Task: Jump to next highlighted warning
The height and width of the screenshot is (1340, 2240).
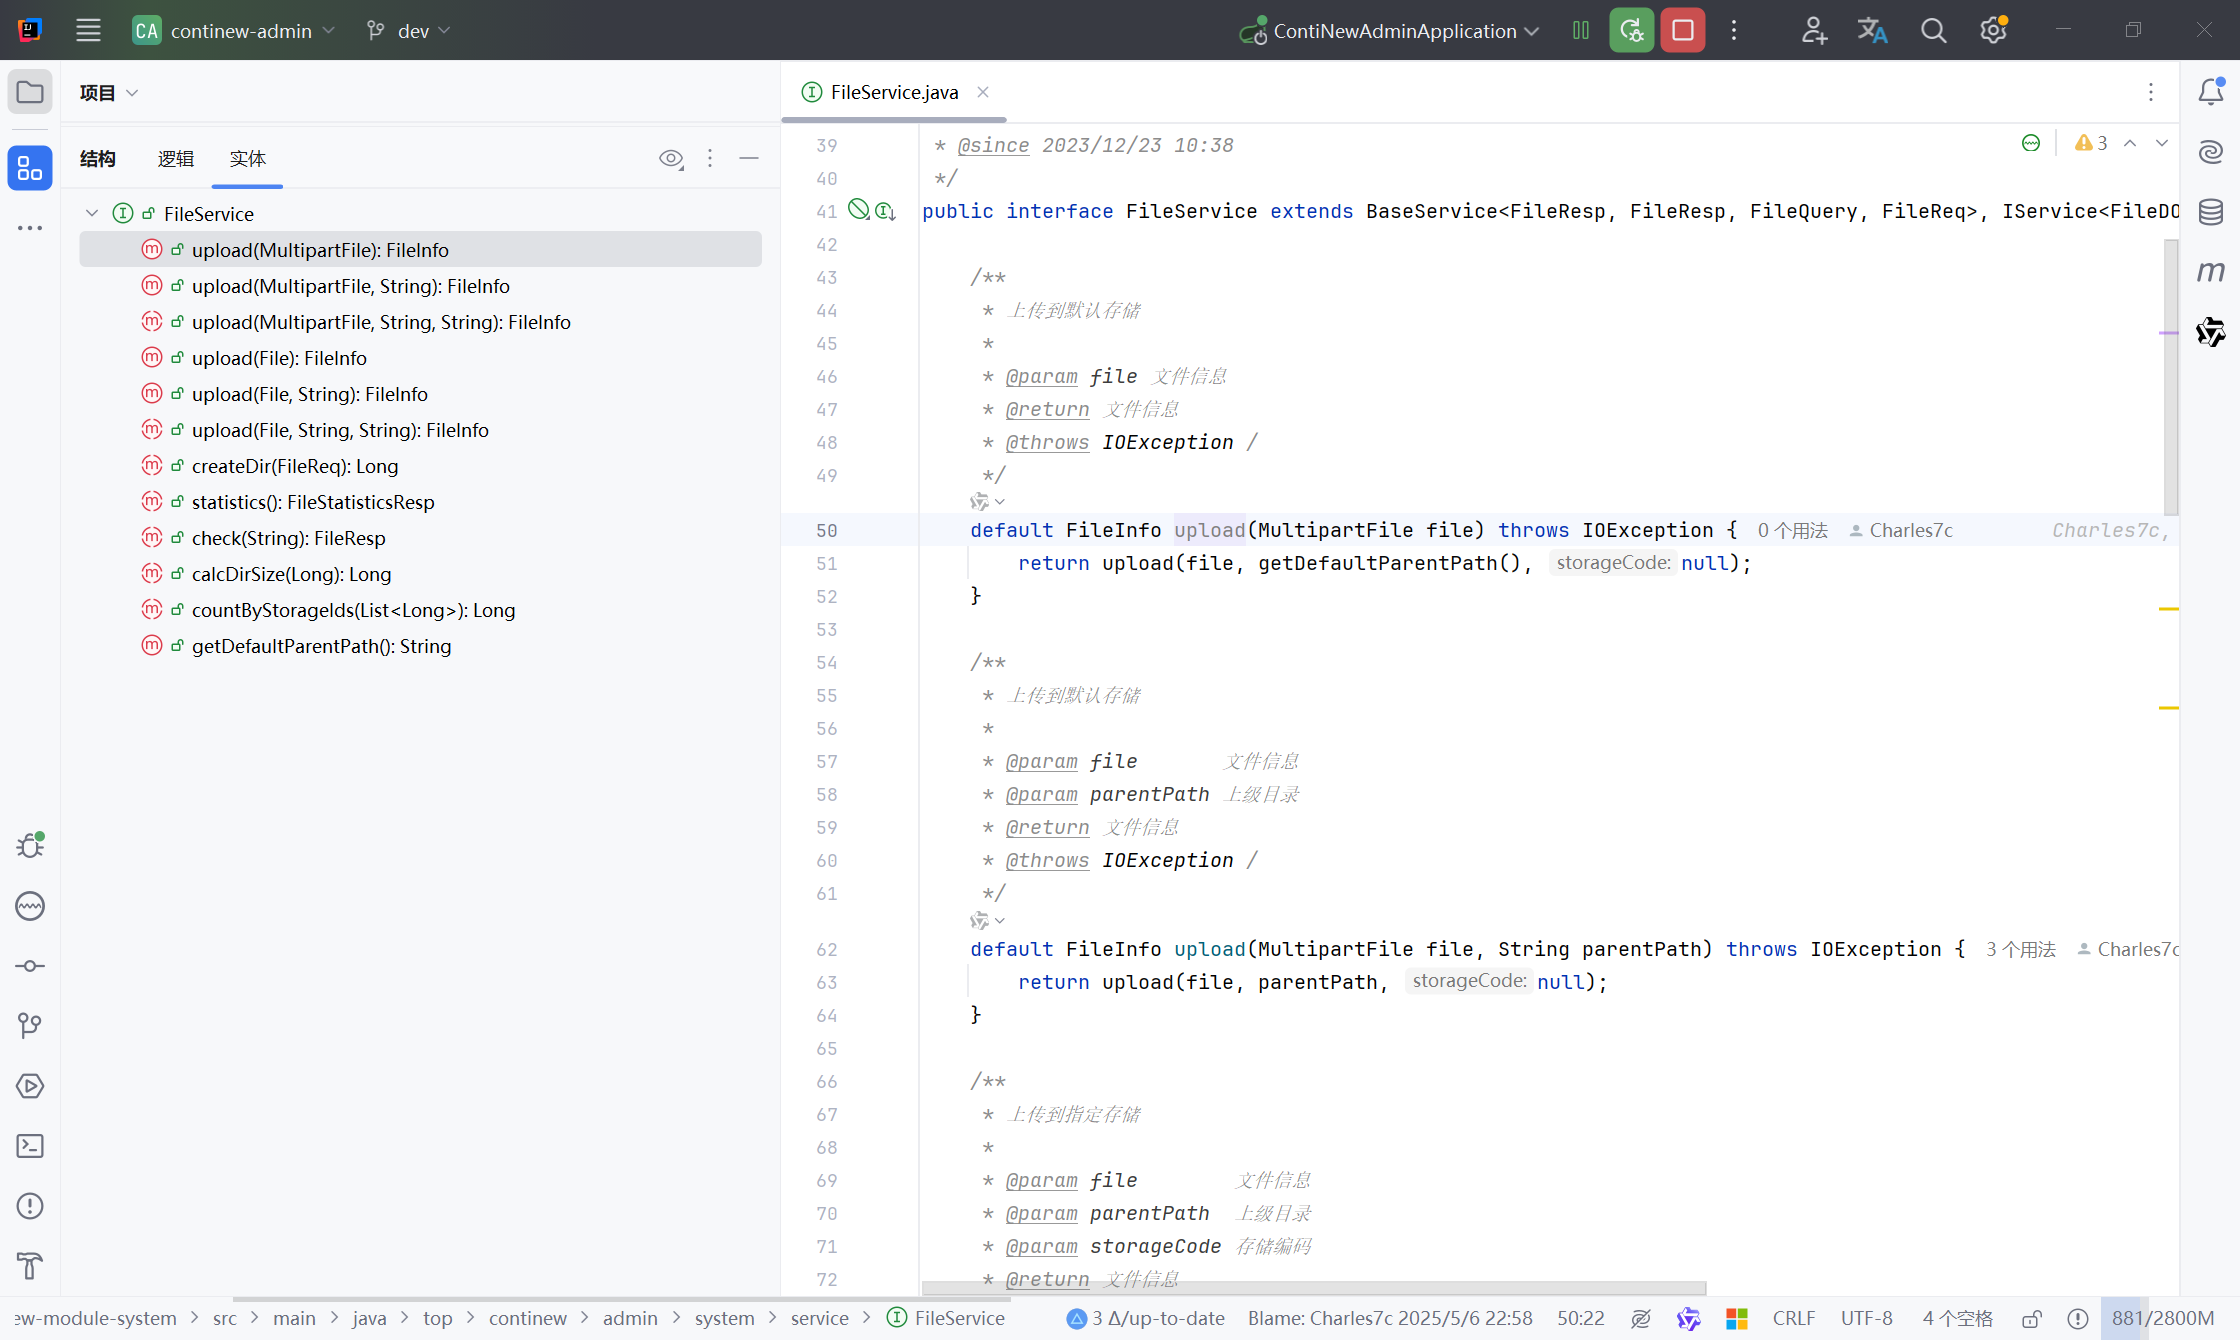Action: click(x=2162, y=143)
